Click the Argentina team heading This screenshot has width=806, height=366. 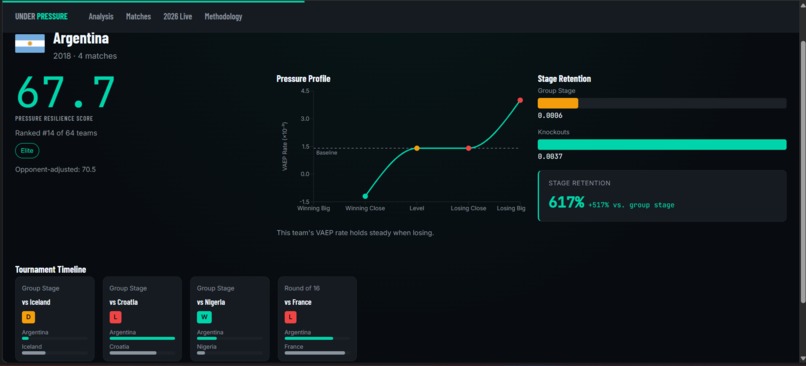click(81, 39)
